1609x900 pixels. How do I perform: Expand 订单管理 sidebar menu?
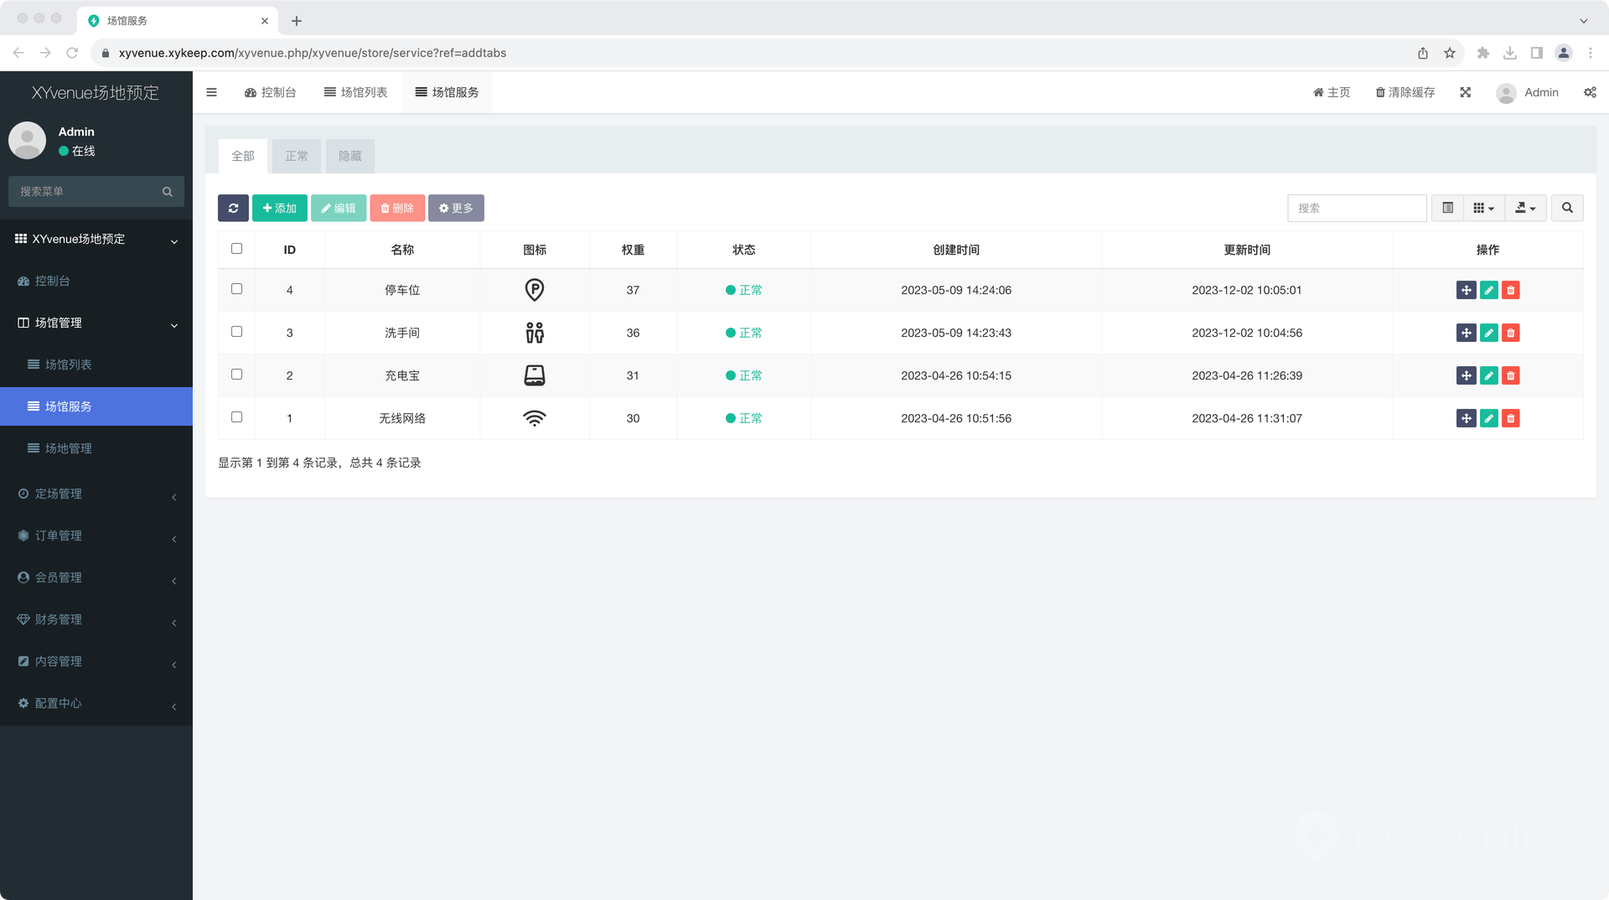coord(96,536)
